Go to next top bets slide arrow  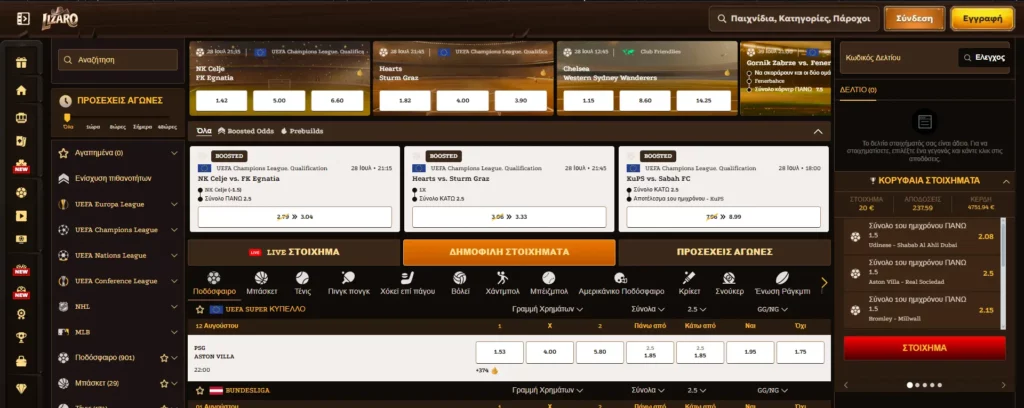tap(1004, 385)
